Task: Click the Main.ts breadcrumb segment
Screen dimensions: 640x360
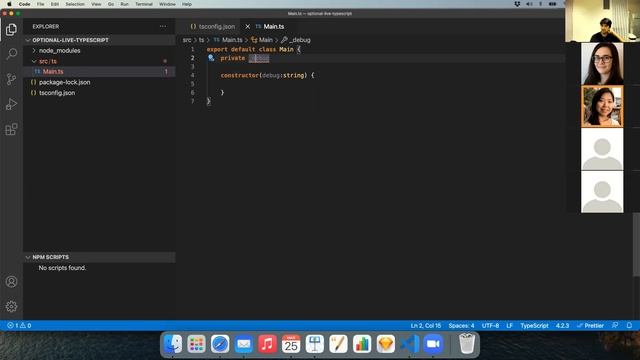Action: click(x=228, y=40)
